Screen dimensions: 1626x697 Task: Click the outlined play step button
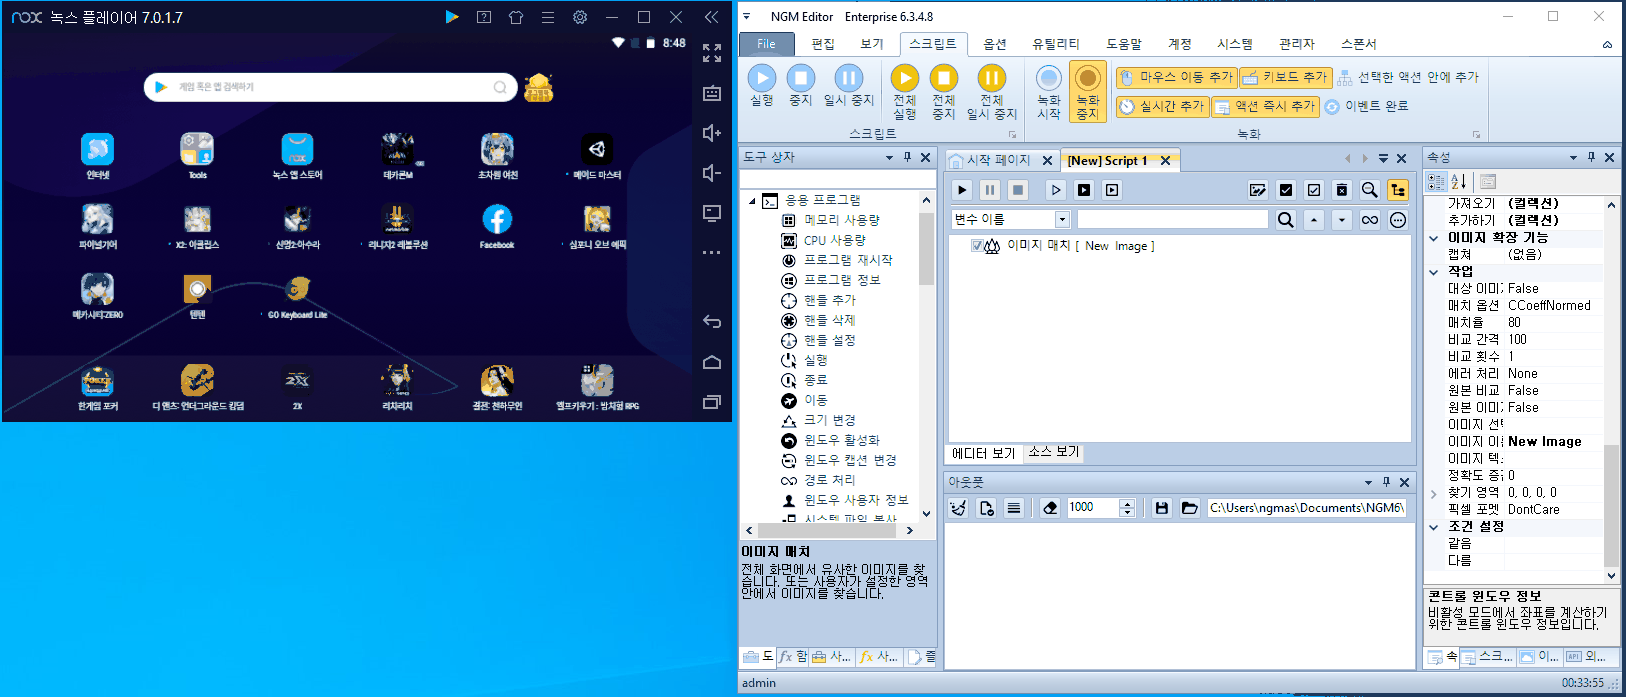coord(1056,190)
